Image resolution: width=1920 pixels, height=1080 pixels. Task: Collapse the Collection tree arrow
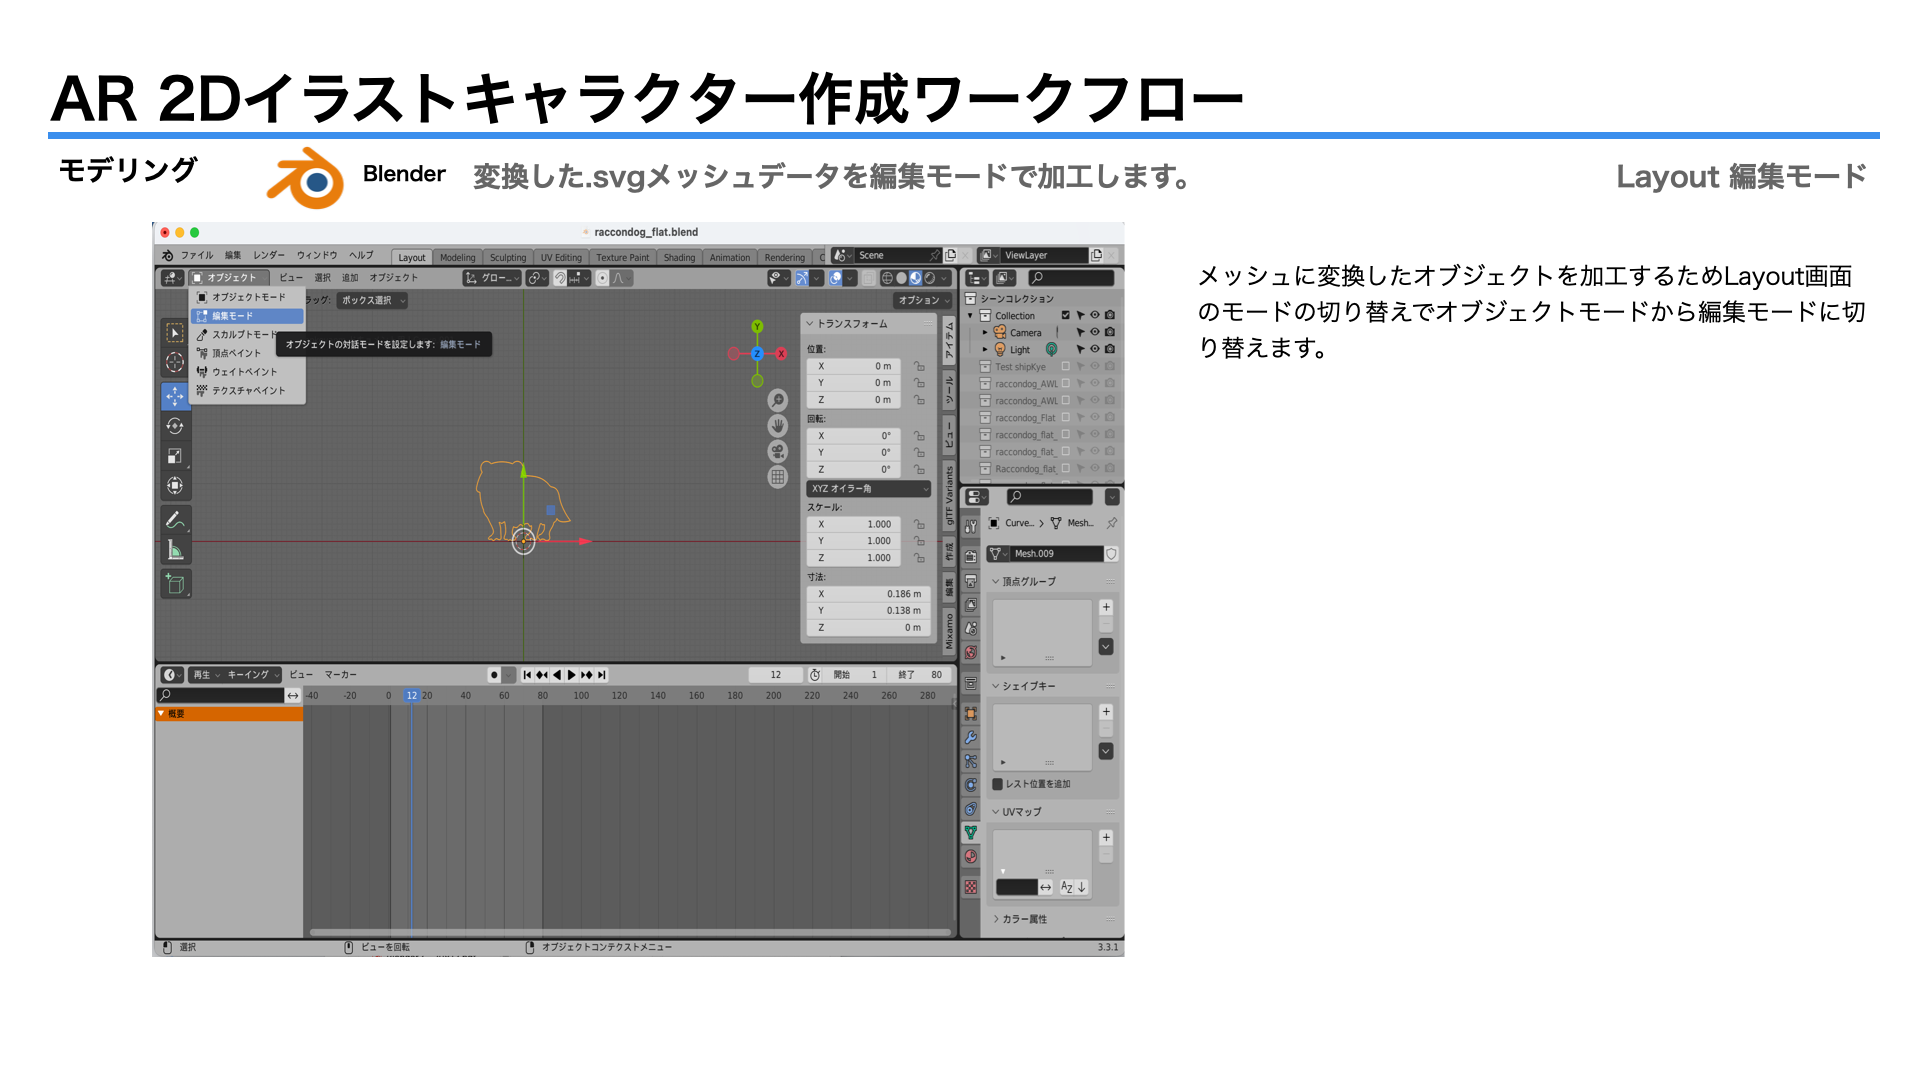[970, 316]
